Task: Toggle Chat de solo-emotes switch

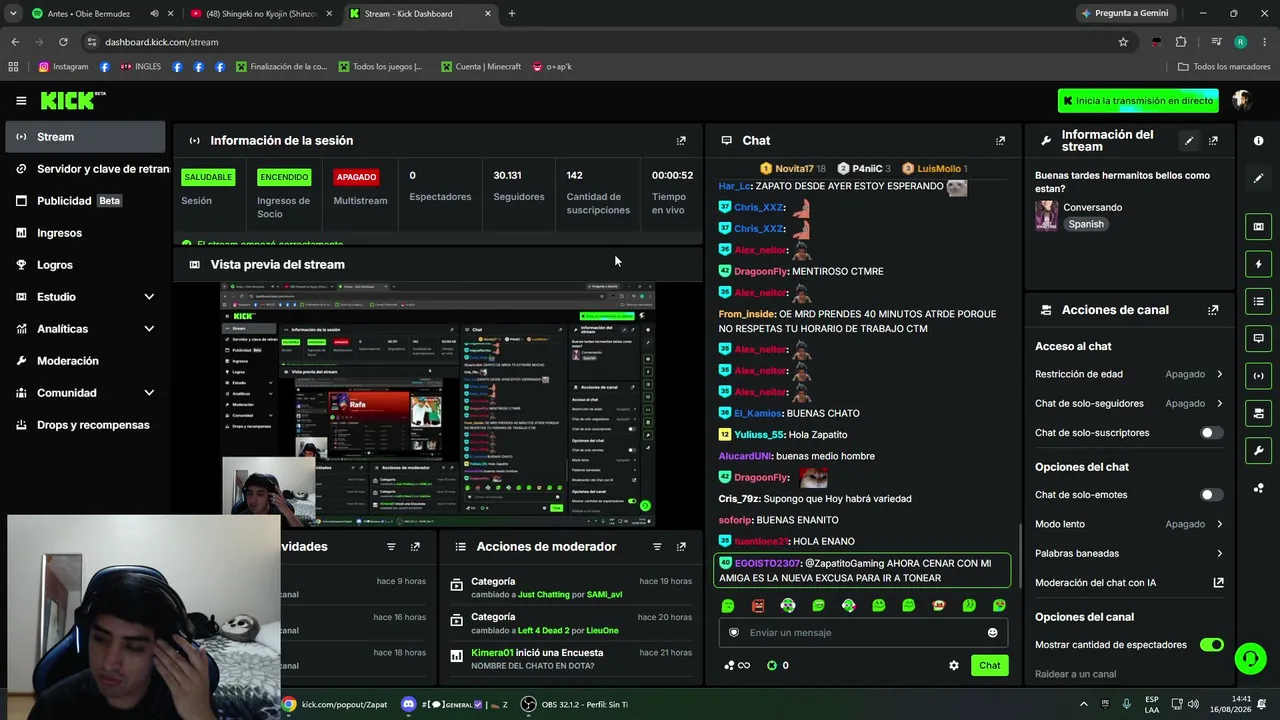Action: (x=1211, y=495)
